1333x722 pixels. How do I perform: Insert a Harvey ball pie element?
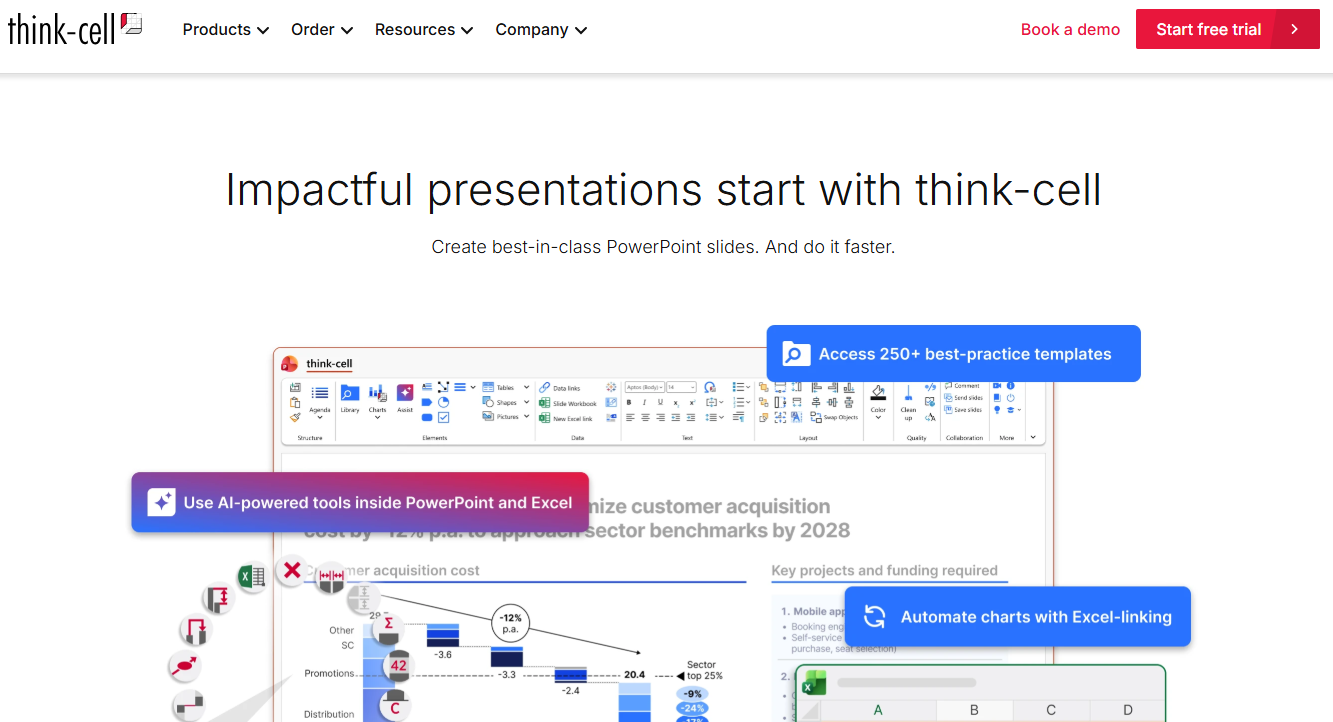tap(443, 402)
